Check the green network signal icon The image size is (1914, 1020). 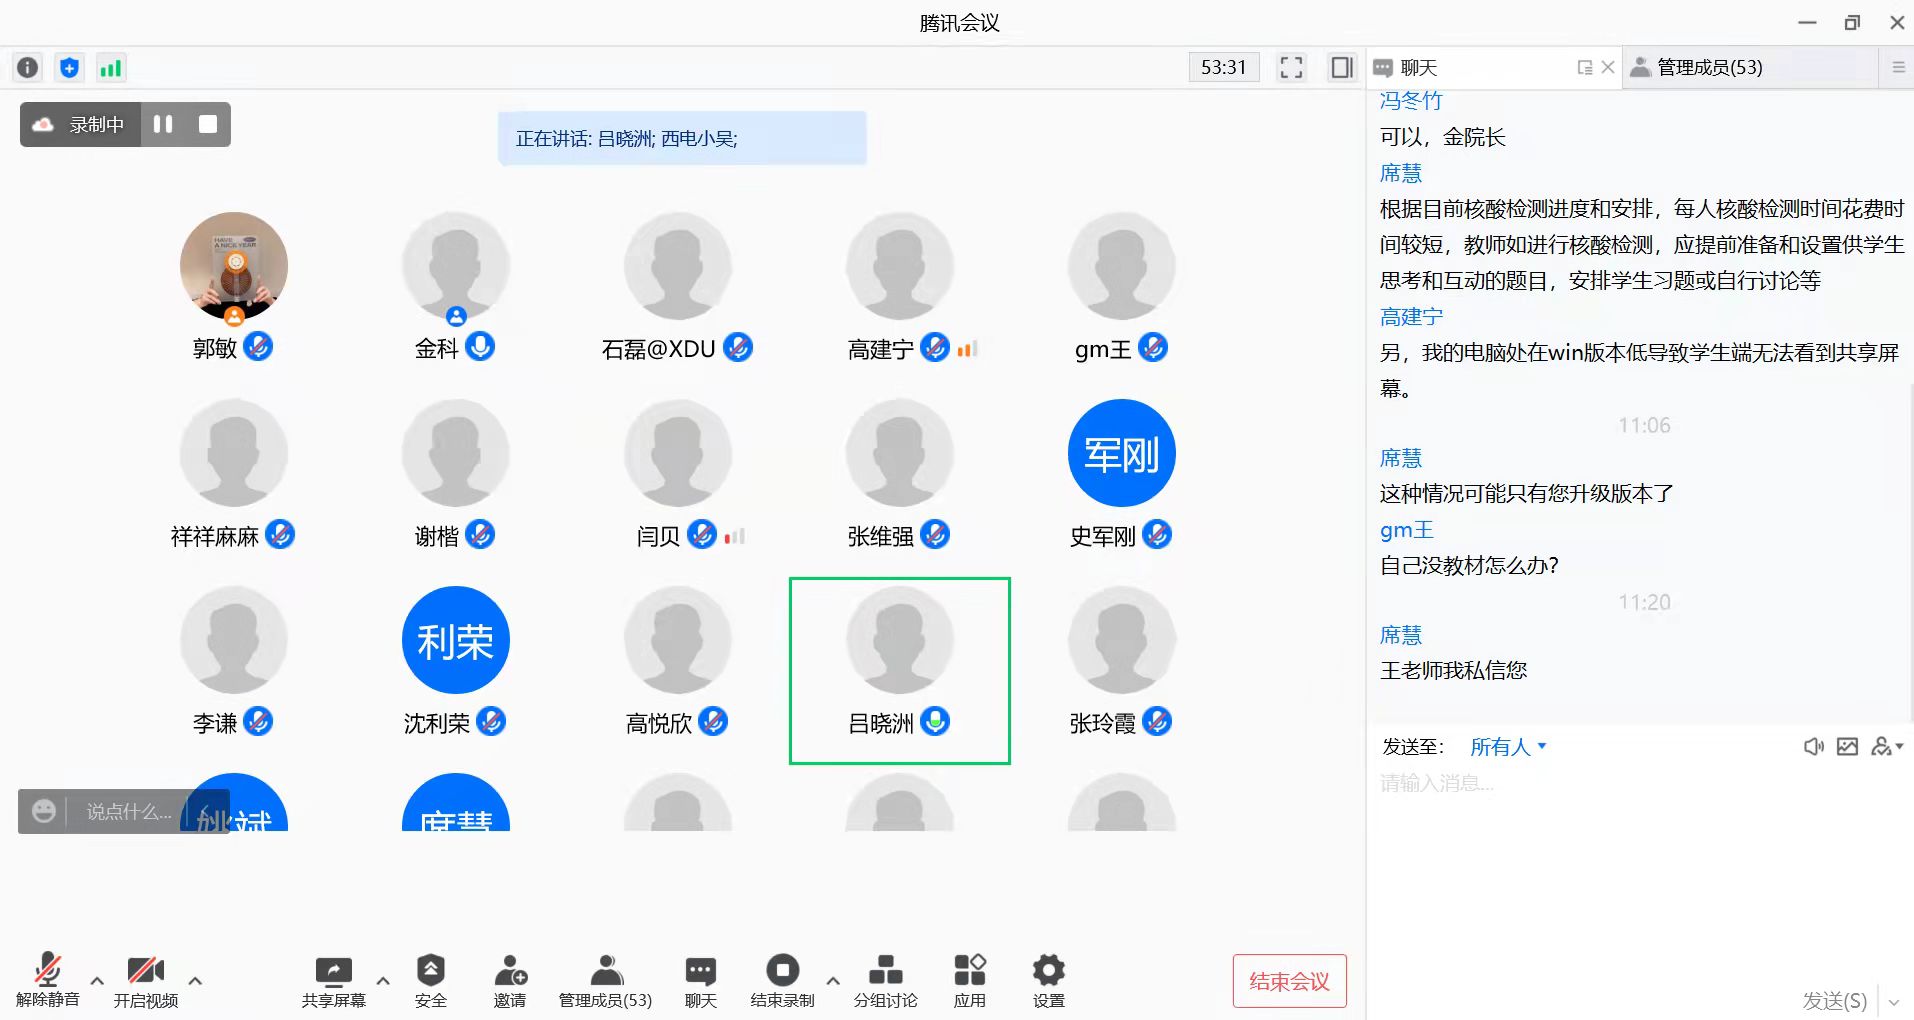pos(110,68)
